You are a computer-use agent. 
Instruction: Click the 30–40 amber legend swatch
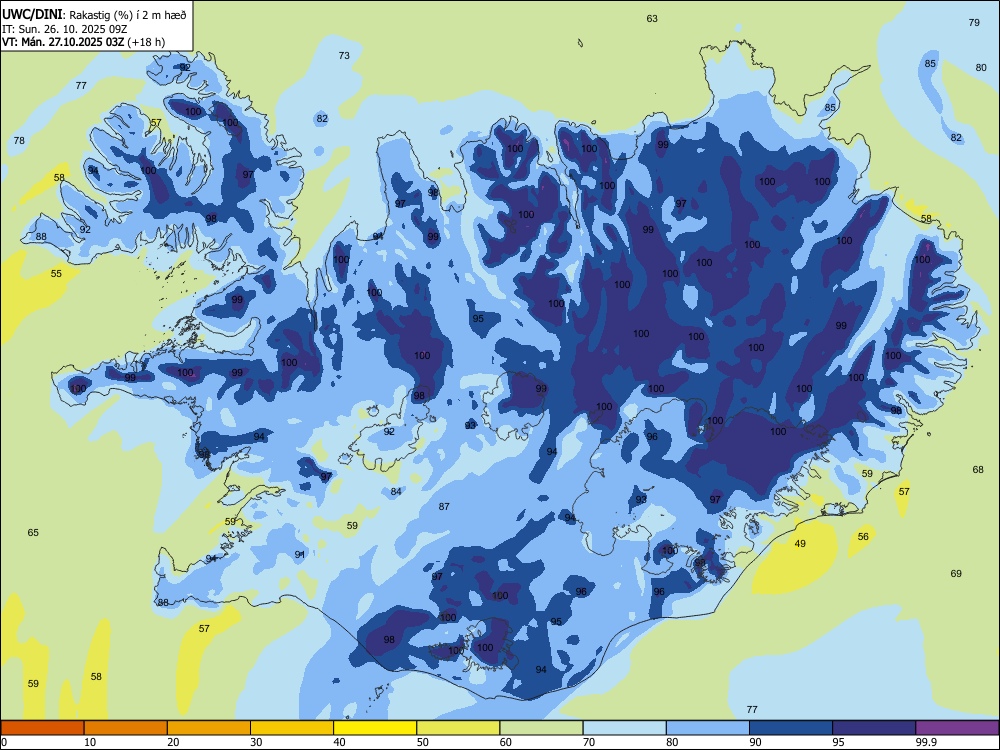coord(292,728)
